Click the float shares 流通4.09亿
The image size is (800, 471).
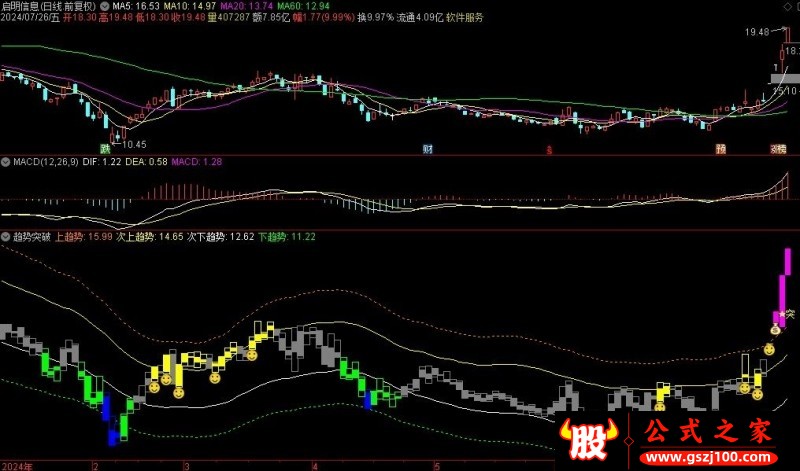(x=420, y=18)
